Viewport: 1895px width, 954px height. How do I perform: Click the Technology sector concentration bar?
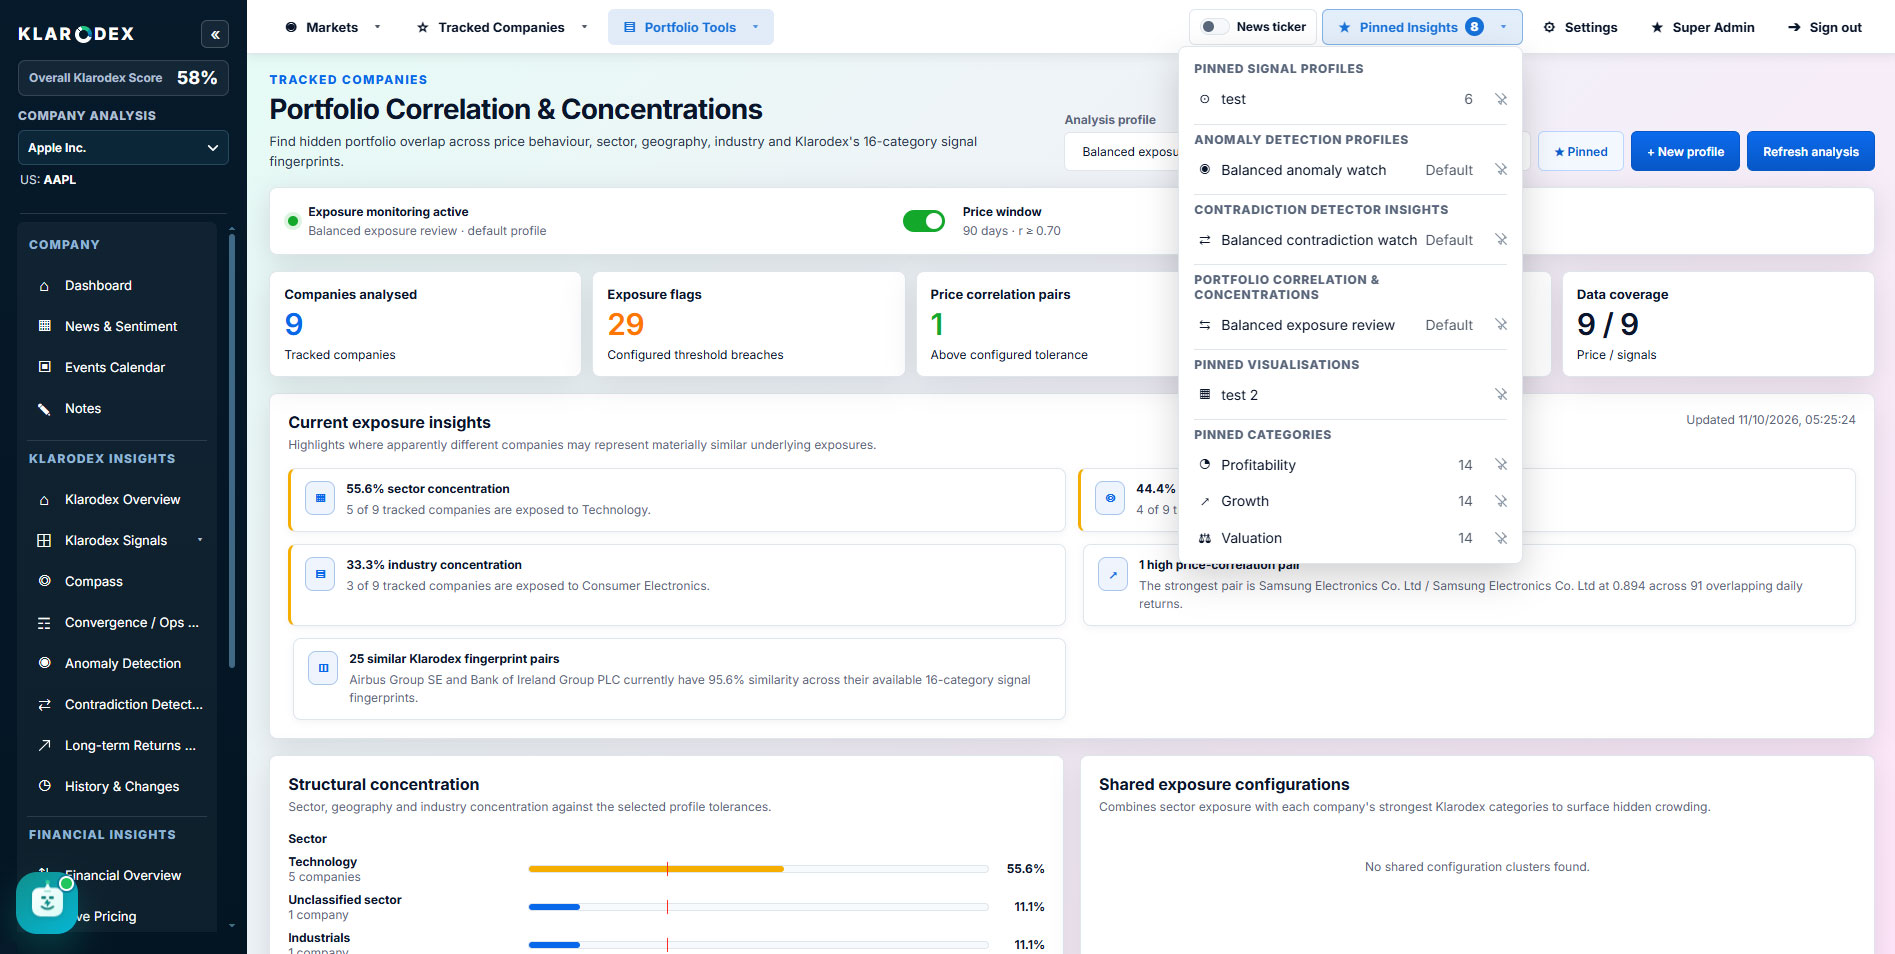pos(758,869)
